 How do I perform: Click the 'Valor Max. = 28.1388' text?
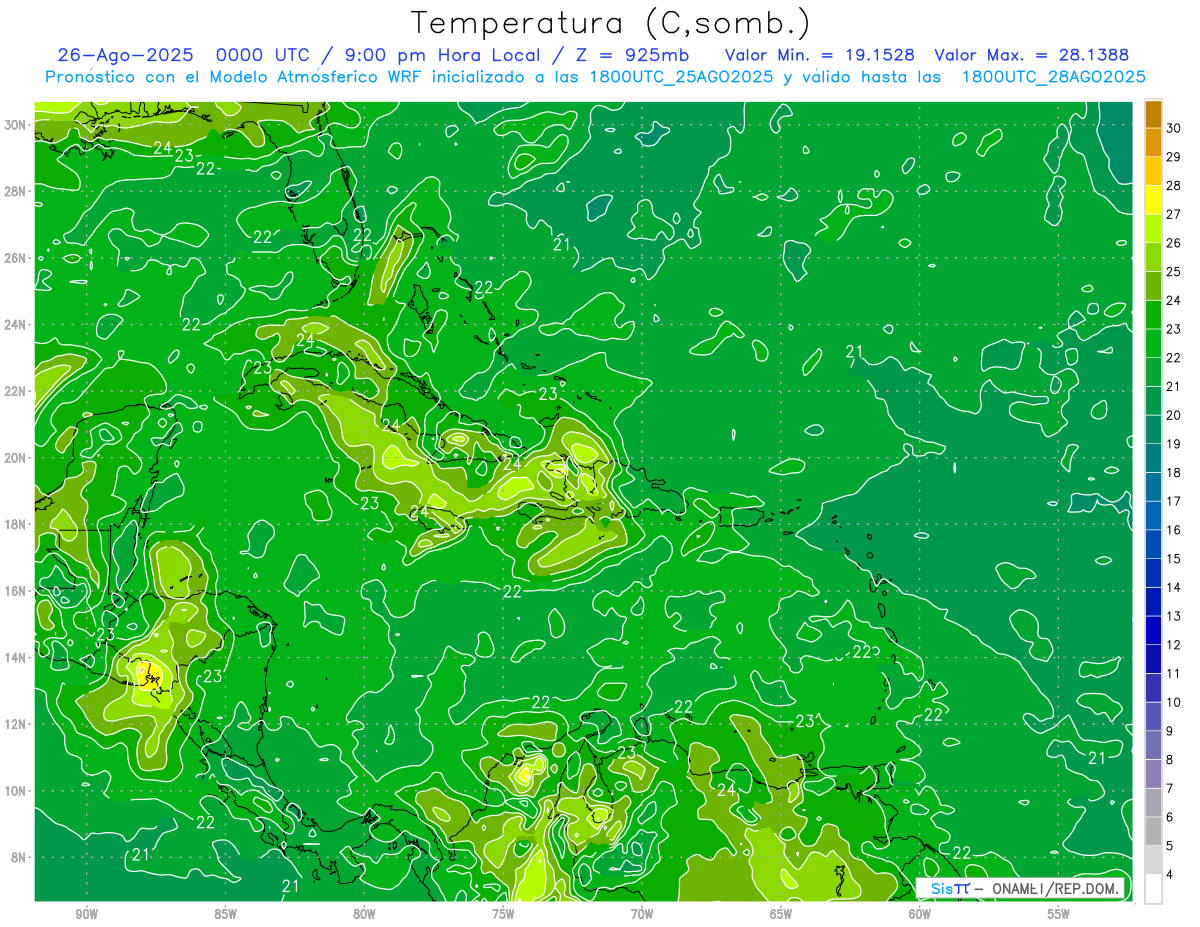1031,55
